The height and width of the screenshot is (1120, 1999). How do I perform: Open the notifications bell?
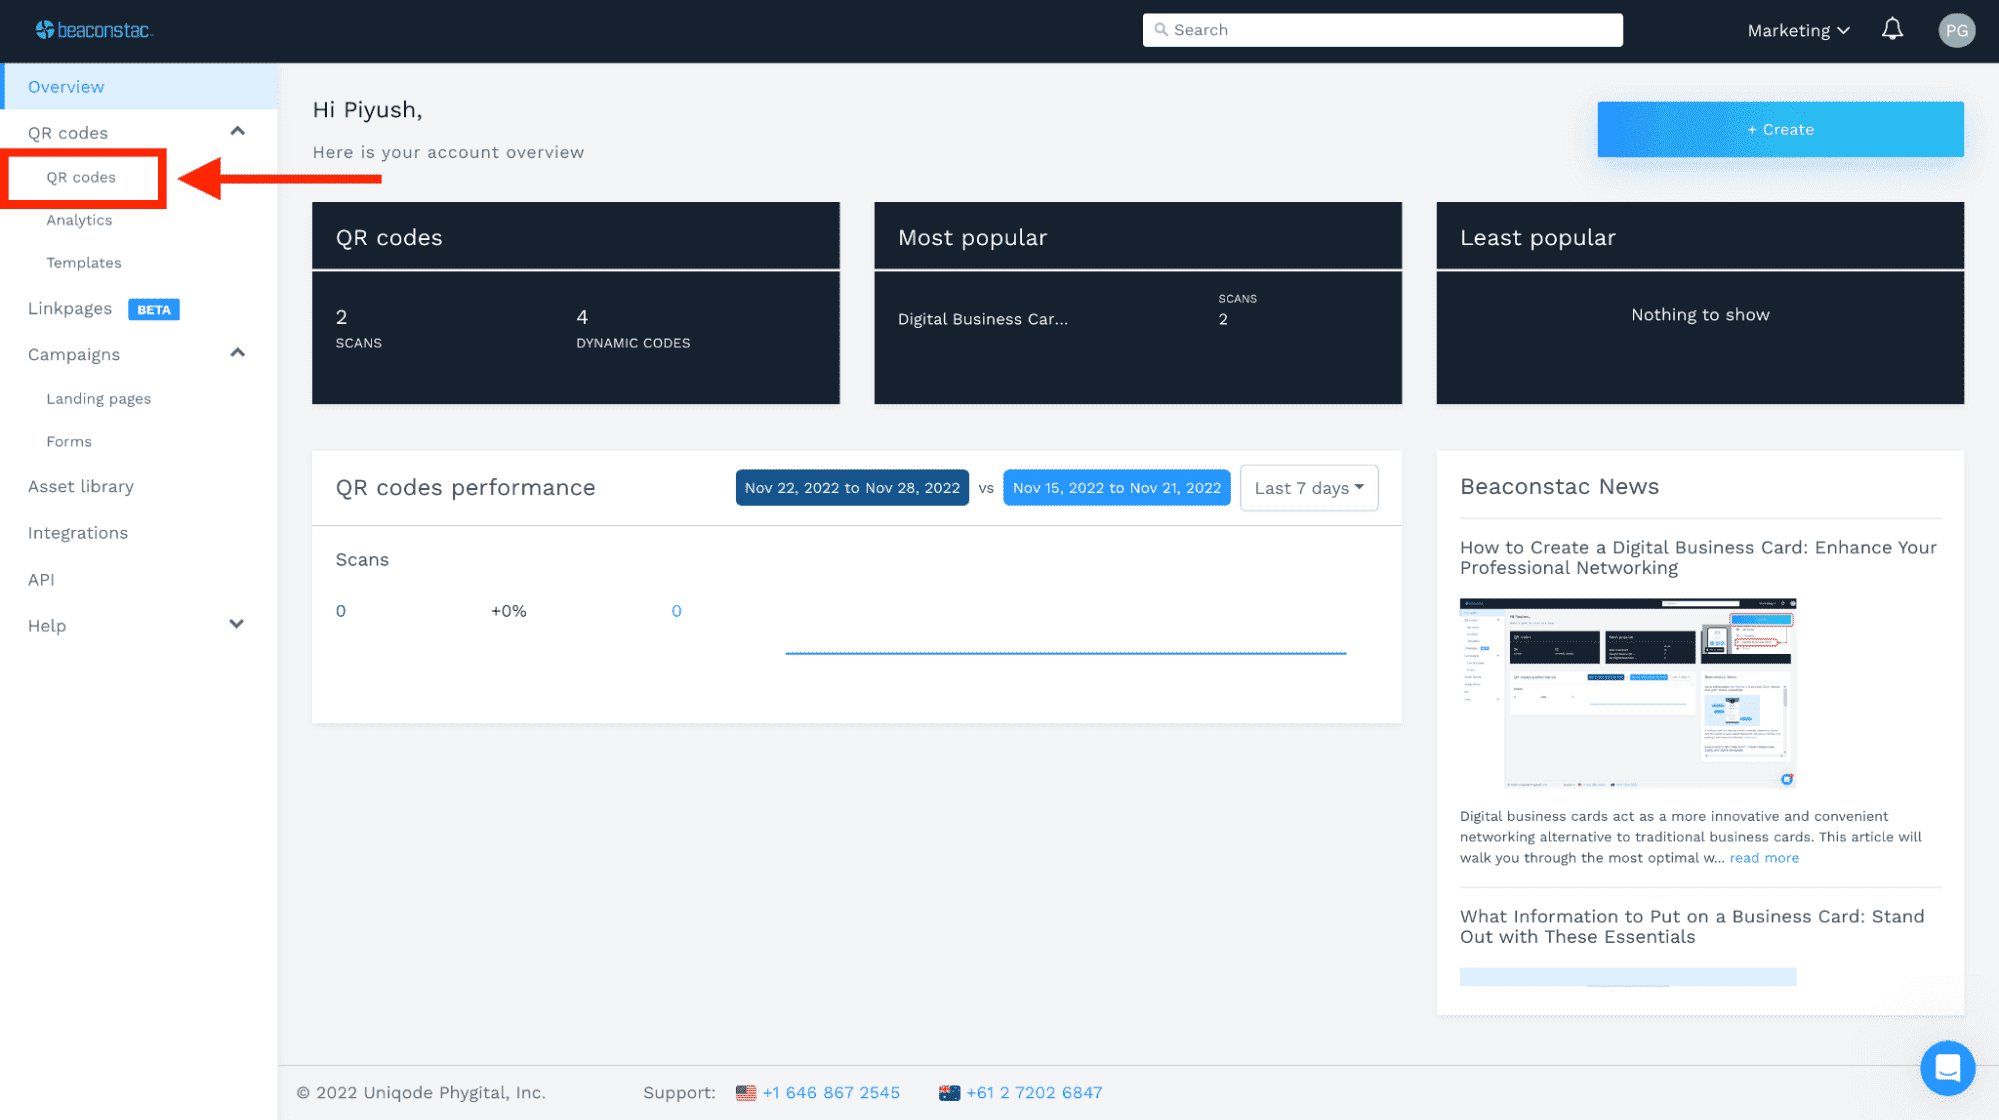coord(1892,30)
